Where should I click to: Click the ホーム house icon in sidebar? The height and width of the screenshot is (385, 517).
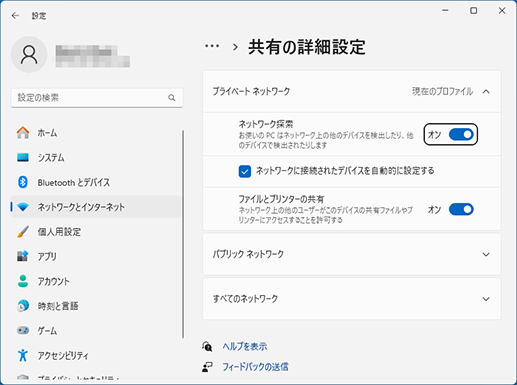pos(23,133)
